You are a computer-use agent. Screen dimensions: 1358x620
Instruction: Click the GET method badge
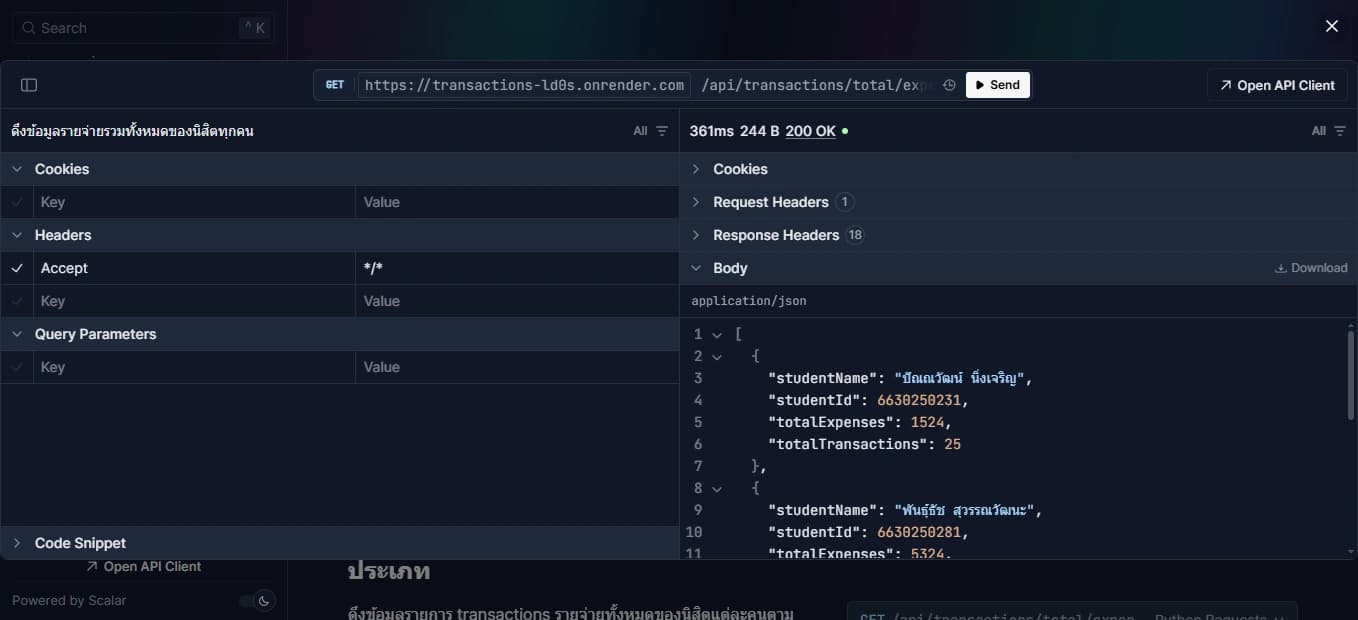pos(334,85)
